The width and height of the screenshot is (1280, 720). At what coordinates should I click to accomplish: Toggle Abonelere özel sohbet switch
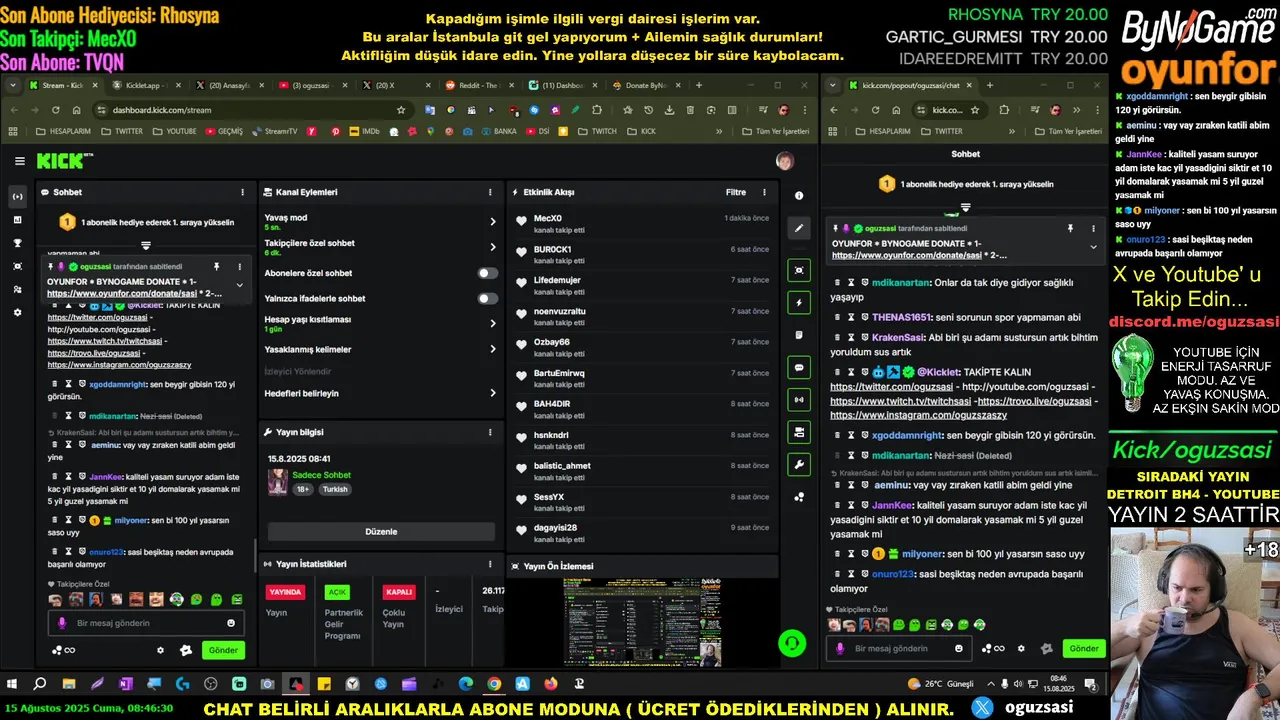(x=487, y=273)
